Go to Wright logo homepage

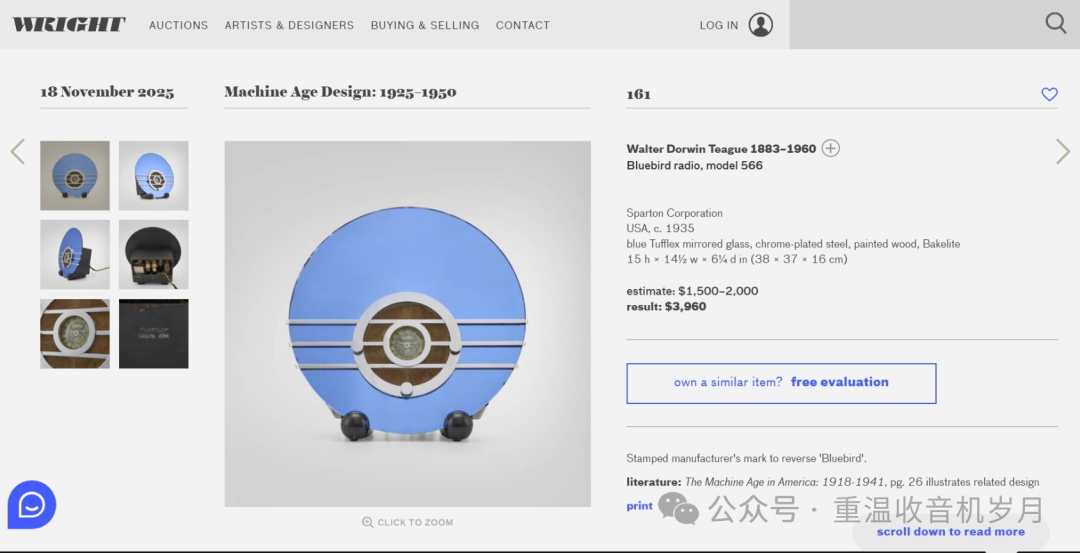pos(69,25)
